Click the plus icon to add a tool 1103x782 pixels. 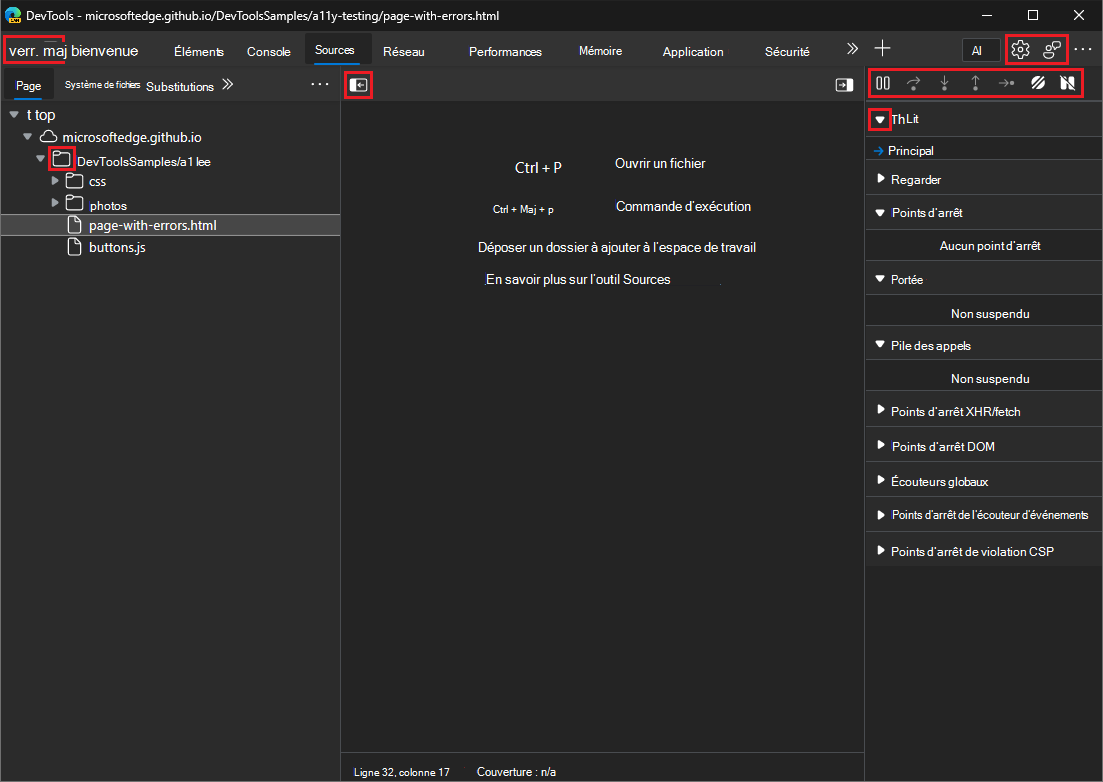(x=882, y=48)
